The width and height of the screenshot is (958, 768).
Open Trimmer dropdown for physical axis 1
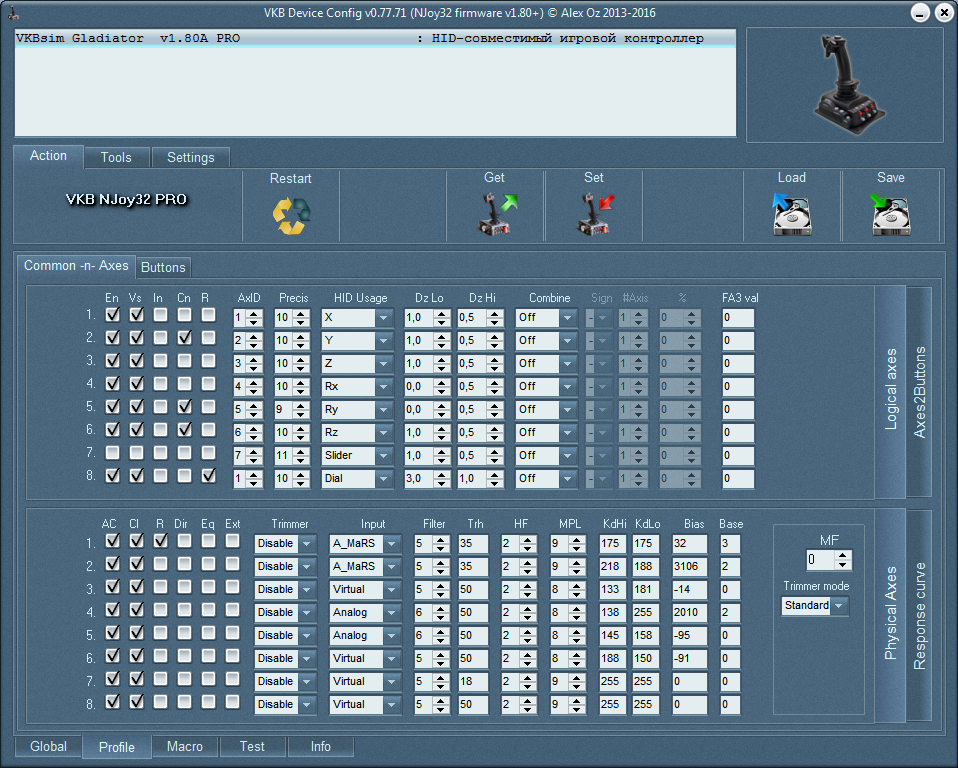pyautogui.click(x=285, y=544)
